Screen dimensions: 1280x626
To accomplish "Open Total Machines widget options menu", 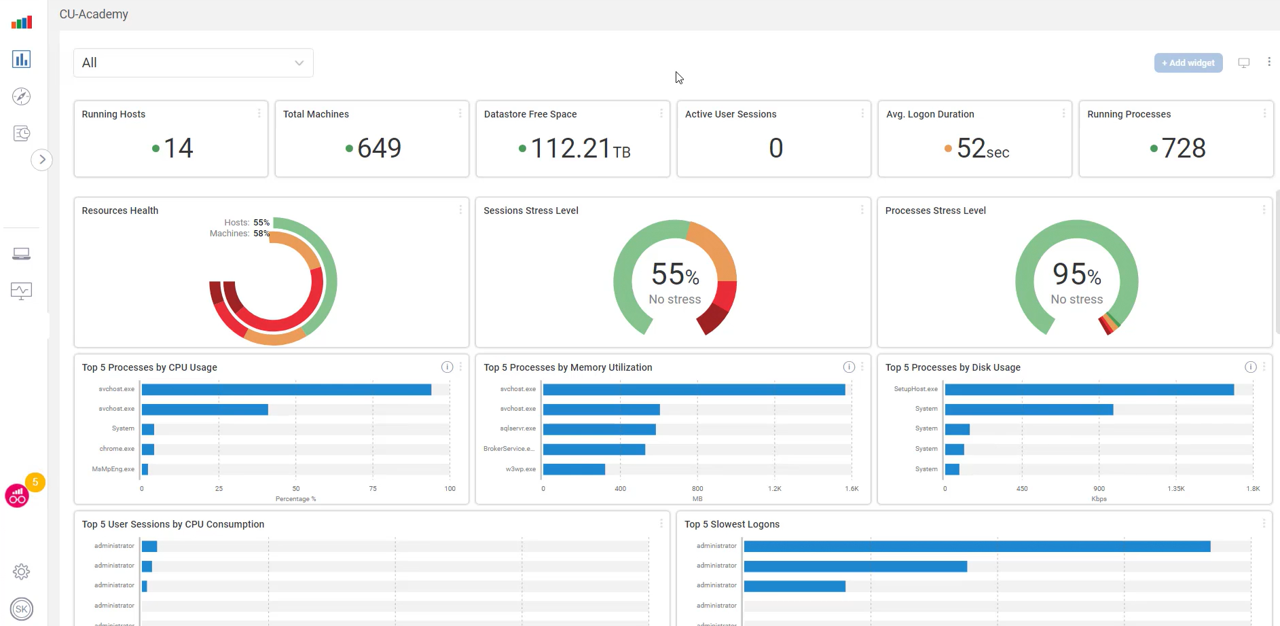I will pos(460,114).
